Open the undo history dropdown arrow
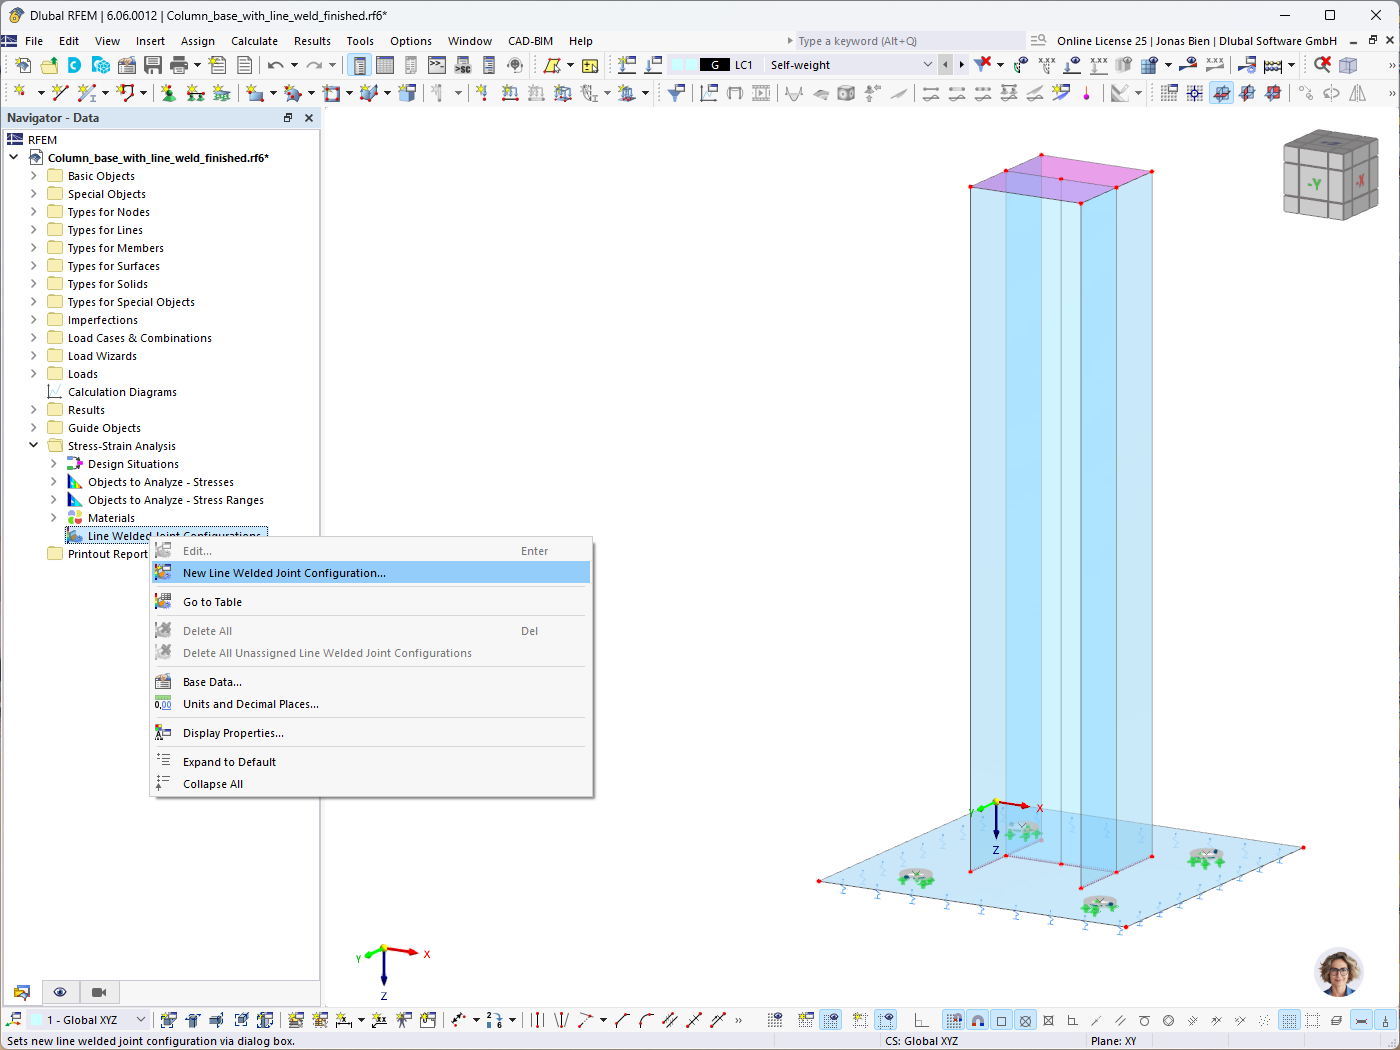The height and width of the screenshot is (1050, 1400). pyautogui.click(x=294, y=65)
